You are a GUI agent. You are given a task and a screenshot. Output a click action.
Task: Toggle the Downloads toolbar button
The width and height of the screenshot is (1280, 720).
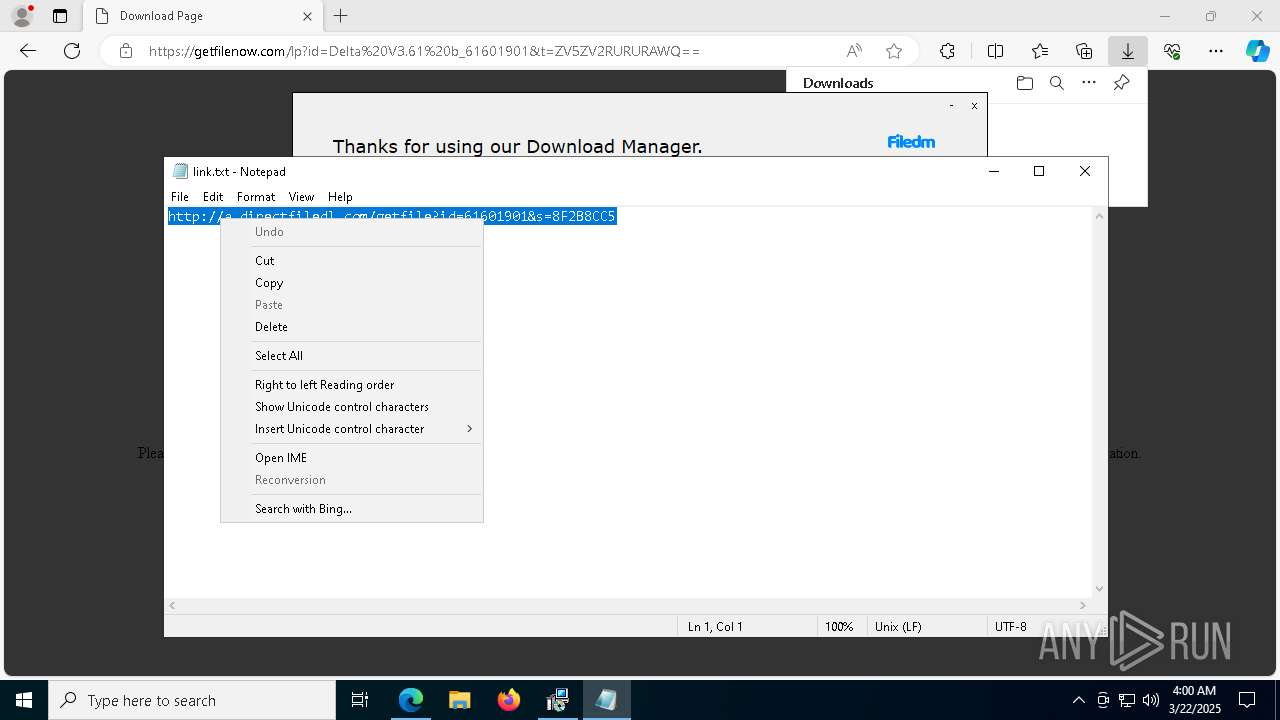point(1128,51)
